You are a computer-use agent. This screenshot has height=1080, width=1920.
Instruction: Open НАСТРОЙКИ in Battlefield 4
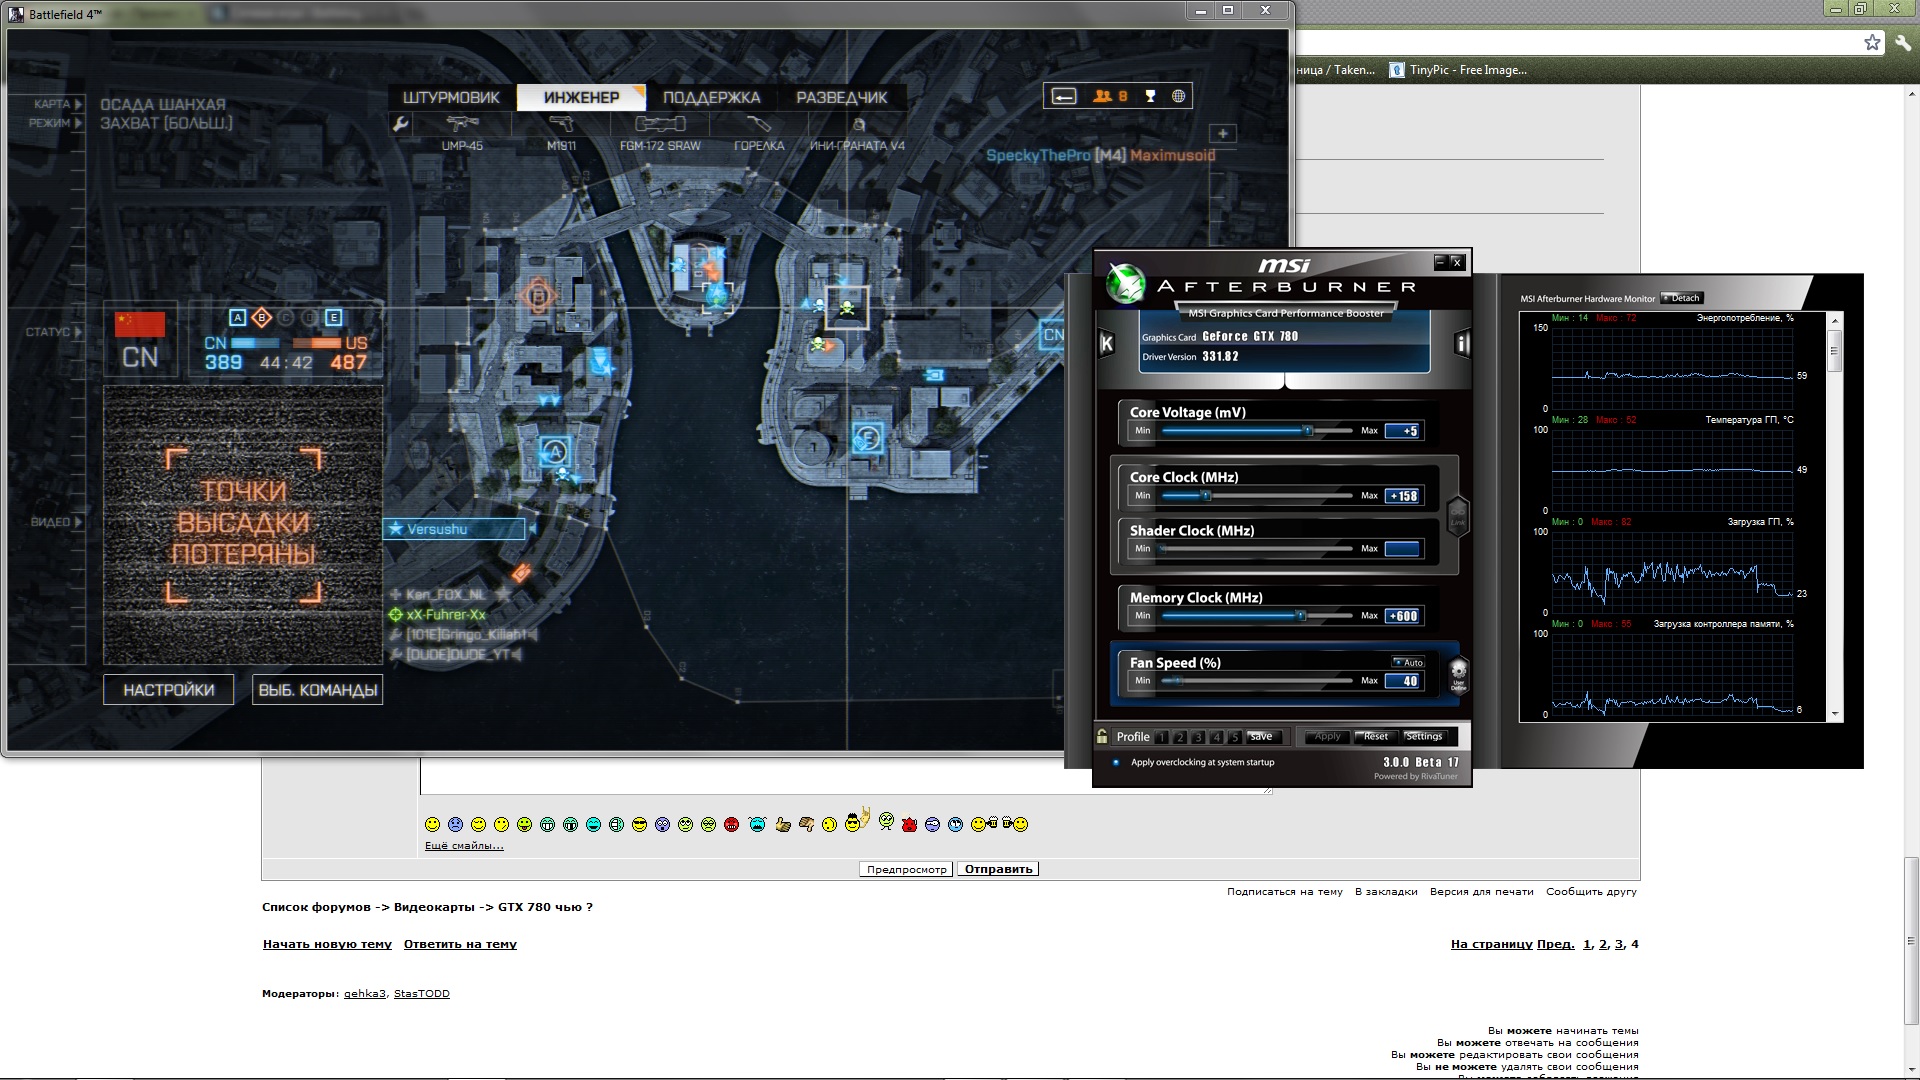[168, 690]
